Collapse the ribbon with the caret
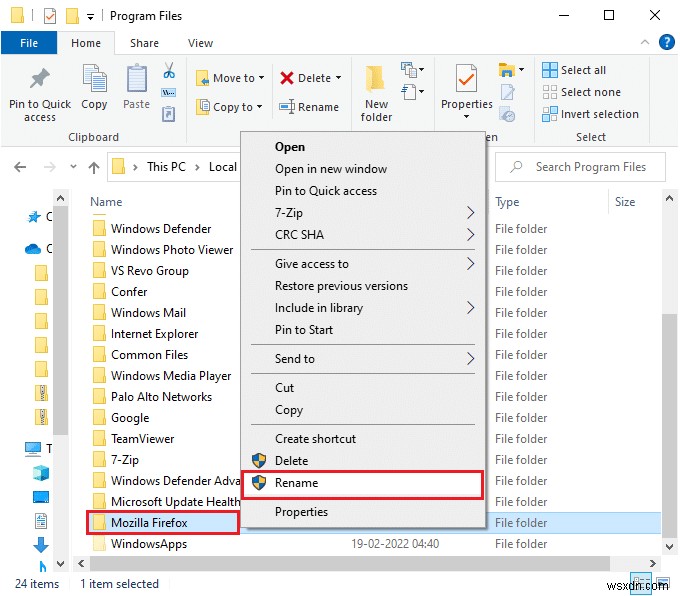680x596 pixels. [x=644, y=42]
